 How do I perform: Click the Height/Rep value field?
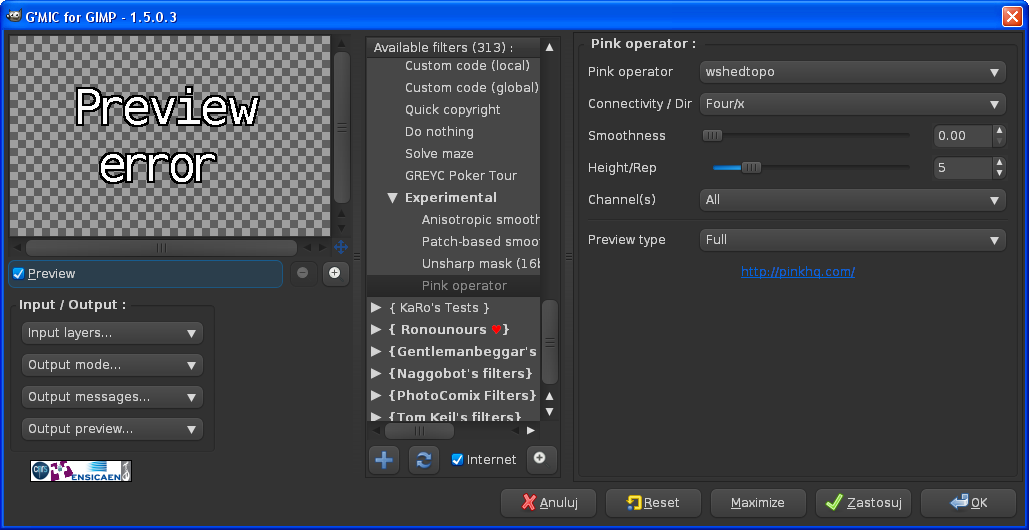[962, 168]
